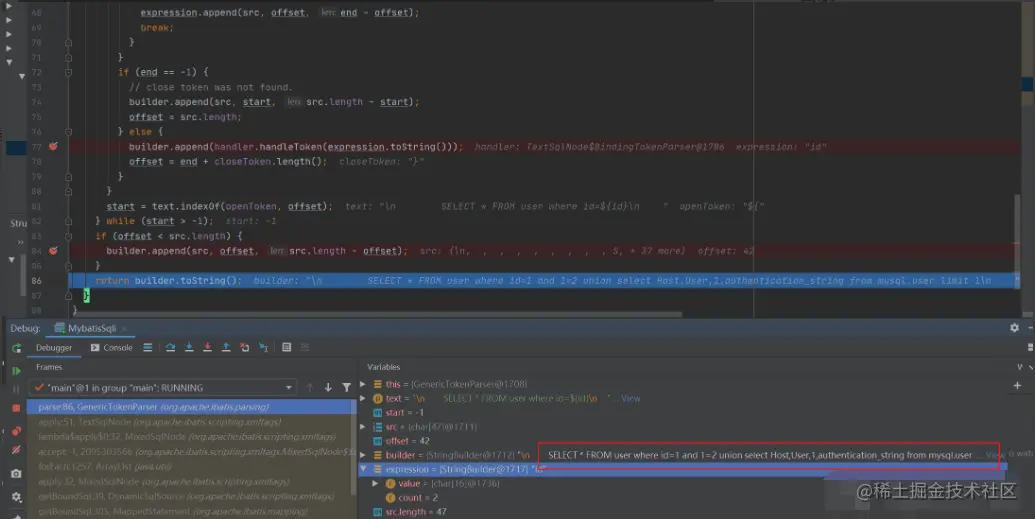Expand the 'this' variable node
The image size is (1035, 519).
[x=363, y=384]
